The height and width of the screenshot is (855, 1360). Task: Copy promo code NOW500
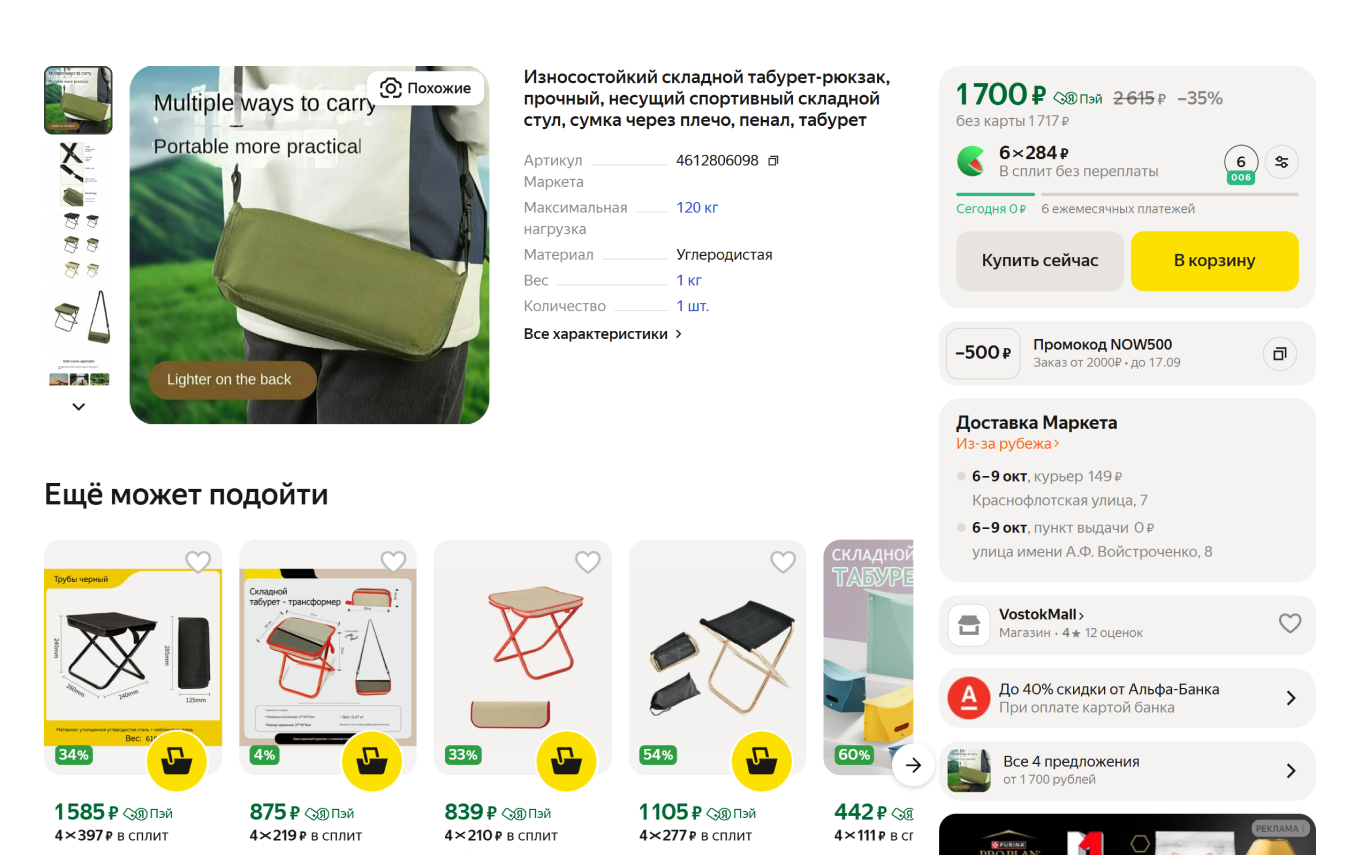[x=1280, y=353]
